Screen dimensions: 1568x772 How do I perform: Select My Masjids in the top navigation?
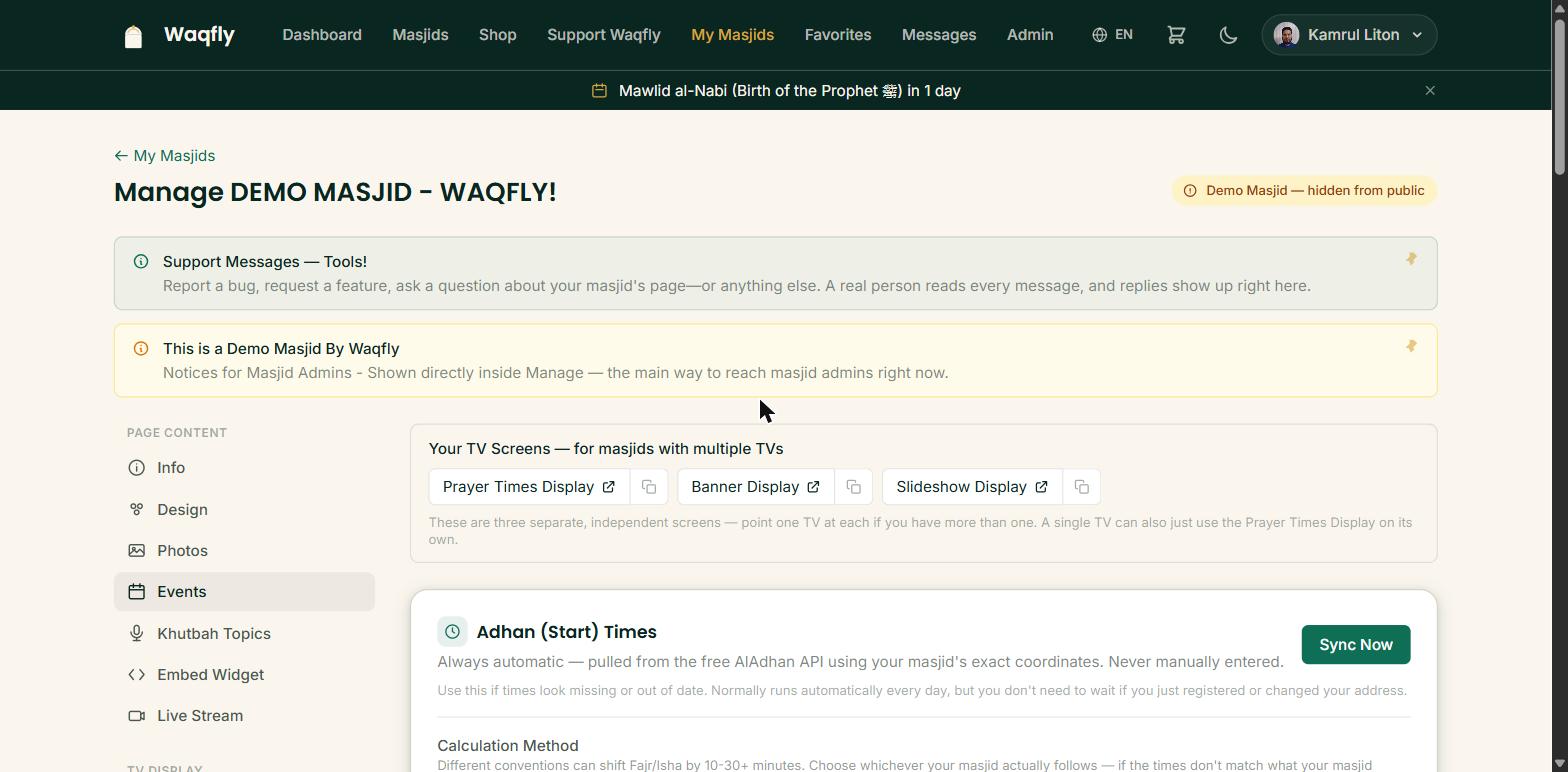point(732,35)
